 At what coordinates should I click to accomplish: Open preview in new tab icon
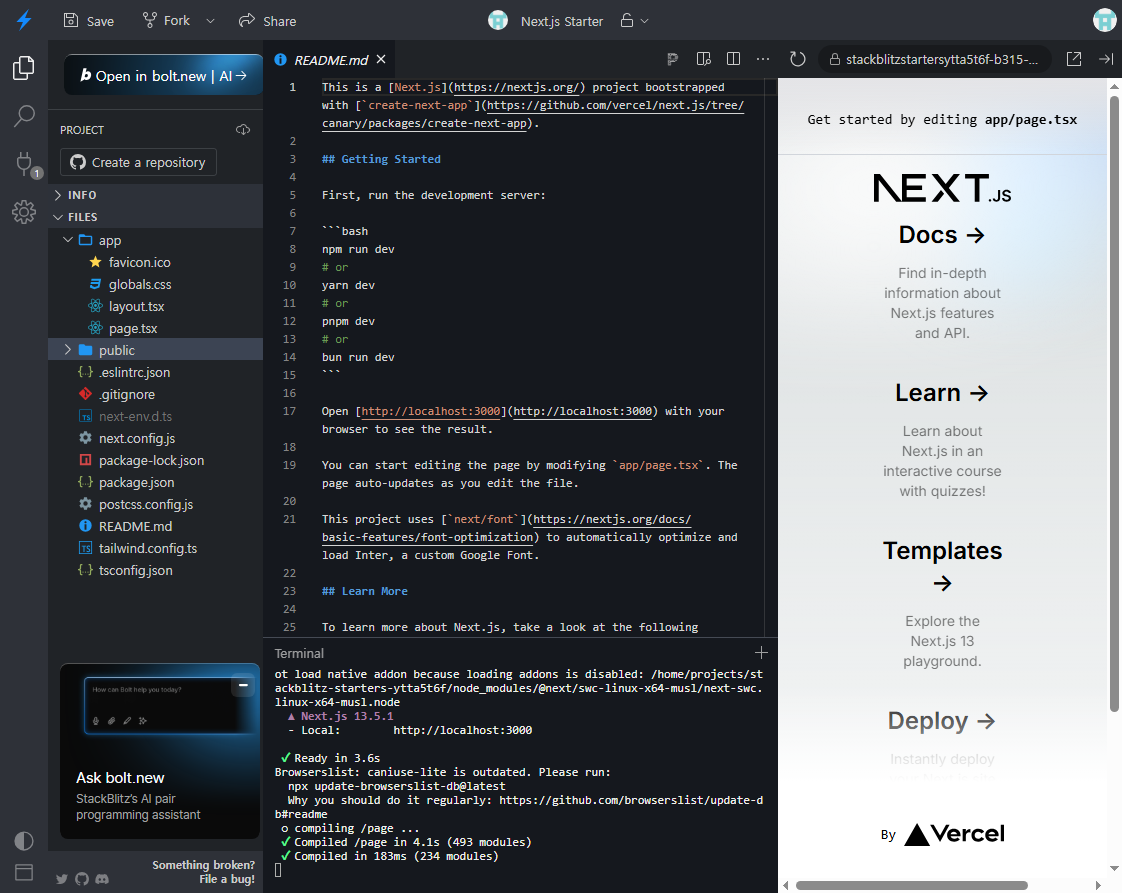point(1073,59)
